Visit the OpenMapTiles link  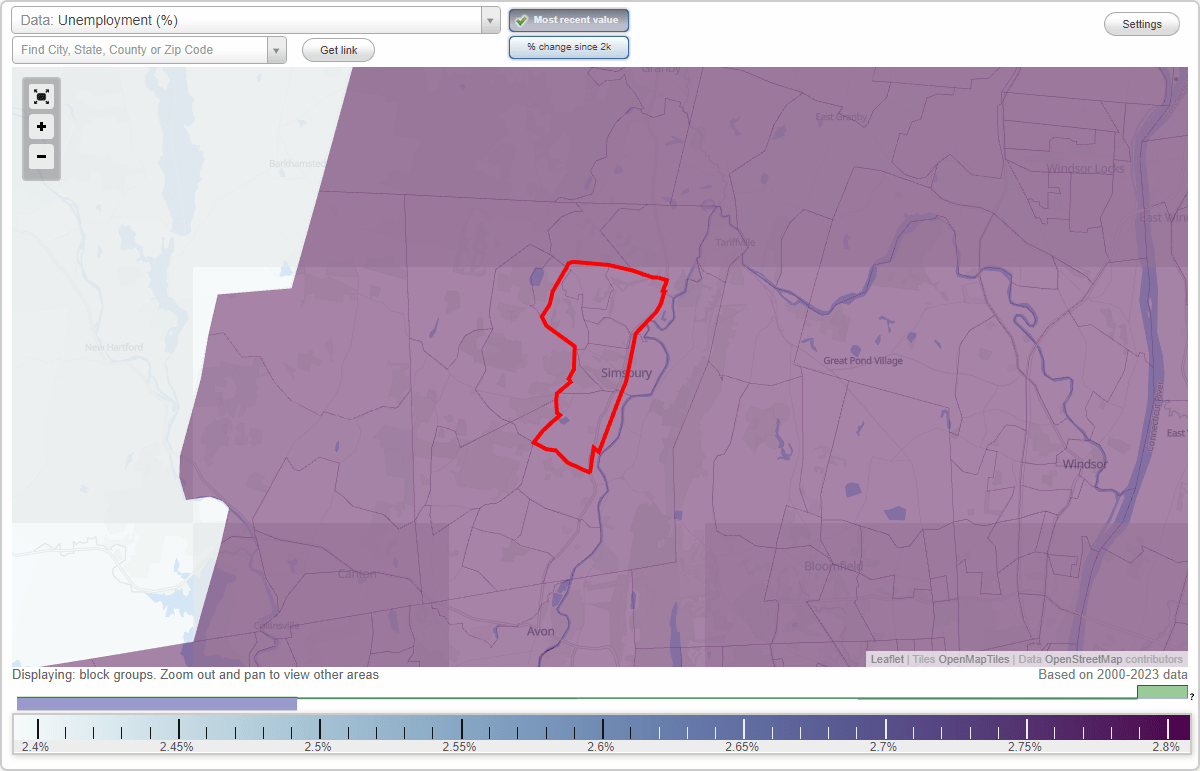971,659
